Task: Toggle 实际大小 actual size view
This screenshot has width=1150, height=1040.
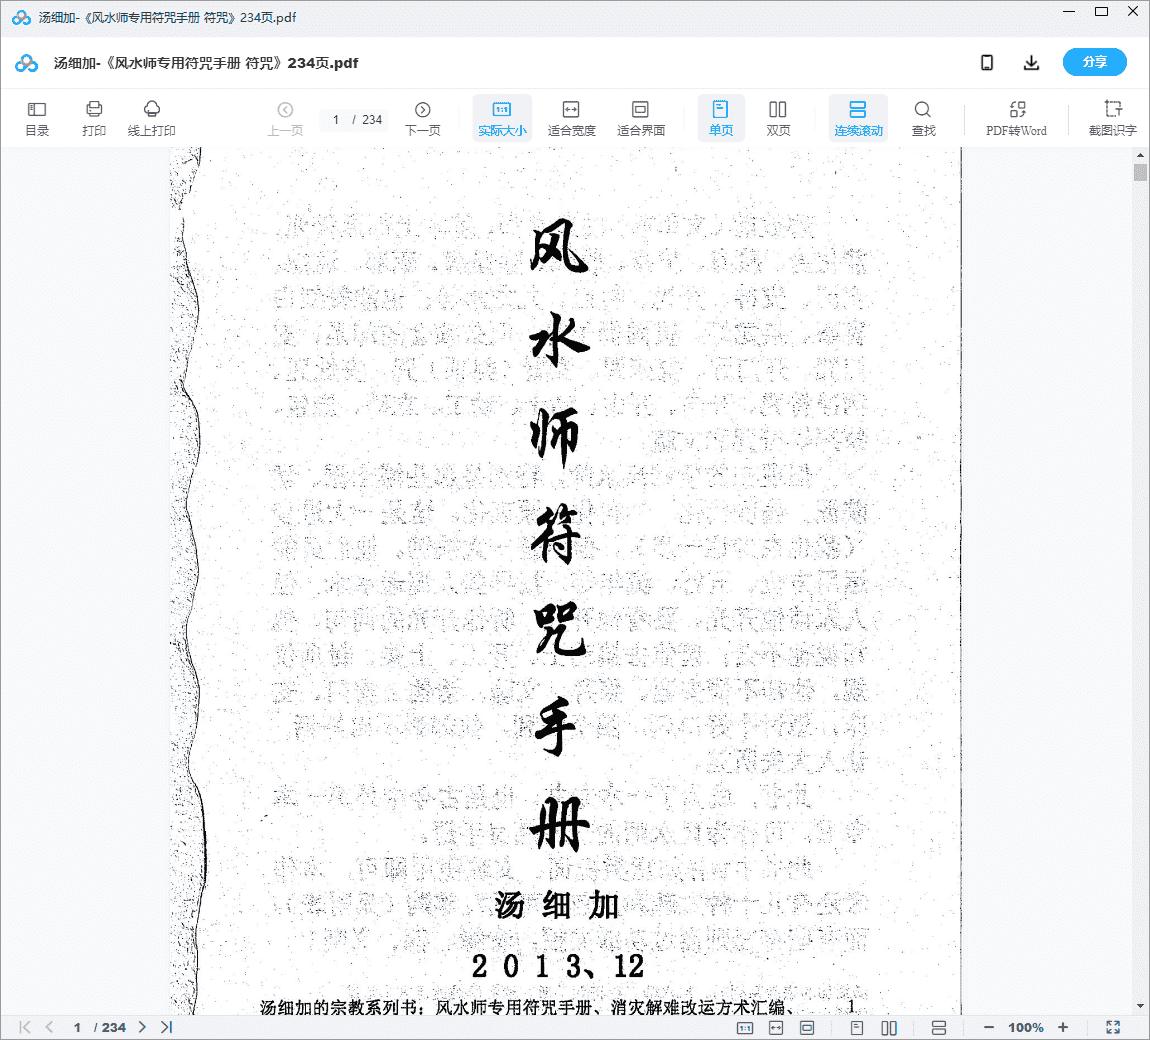Action: (x=502, y=118)
